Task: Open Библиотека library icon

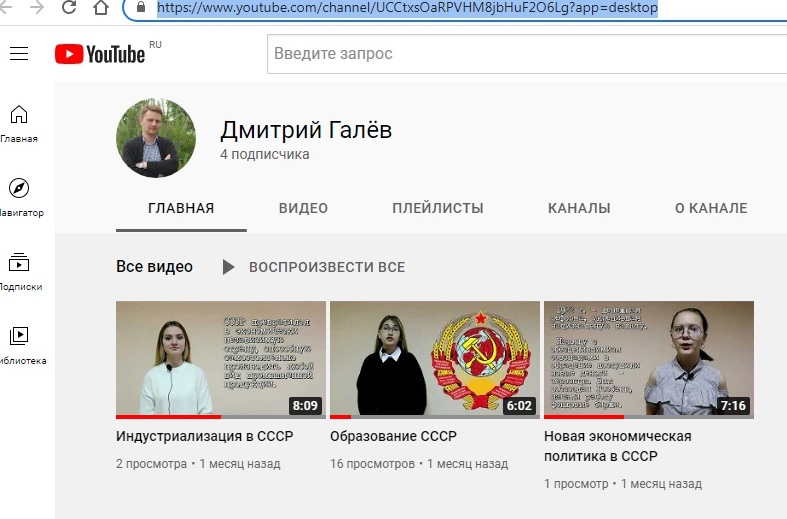Action: [18, 336]
